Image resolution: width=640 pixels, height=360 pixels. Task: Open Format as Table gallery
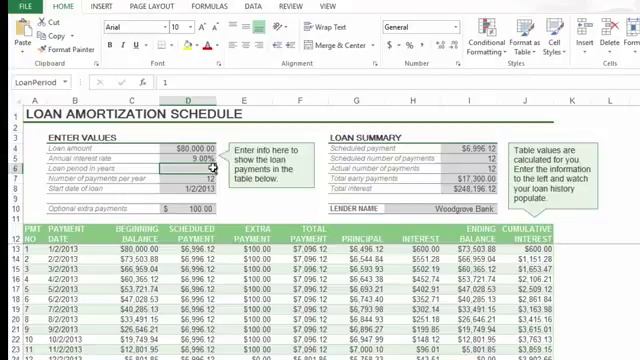[524, 37]
